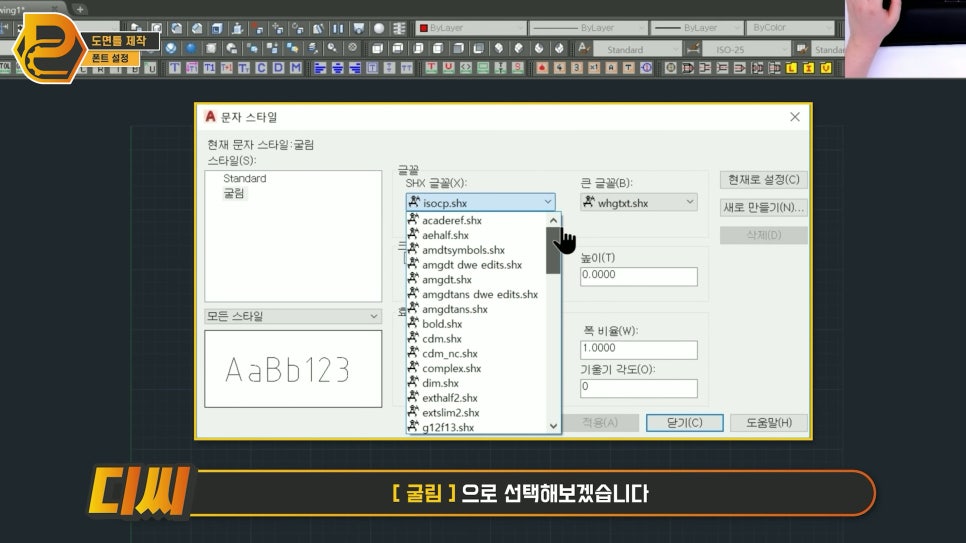Click font list scrollbar down arrow
966x543 pixels.
553,426
